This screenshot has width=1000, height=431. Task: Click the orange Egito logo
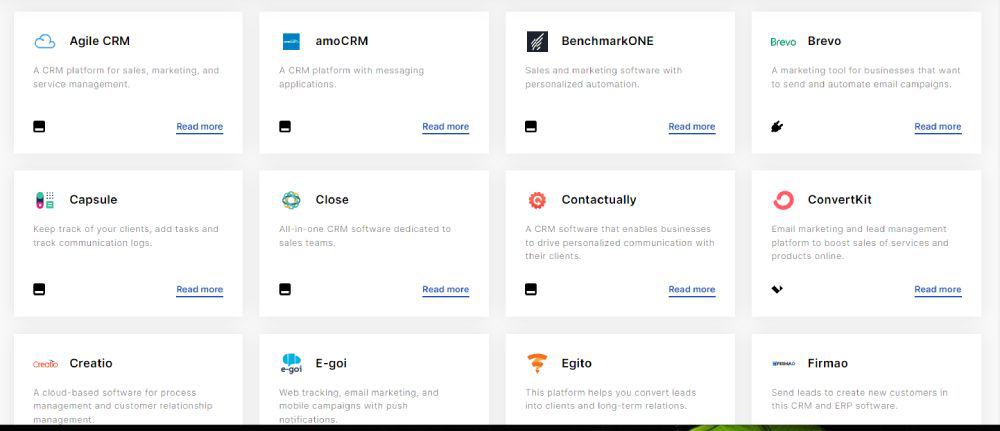tap(537, 363)
